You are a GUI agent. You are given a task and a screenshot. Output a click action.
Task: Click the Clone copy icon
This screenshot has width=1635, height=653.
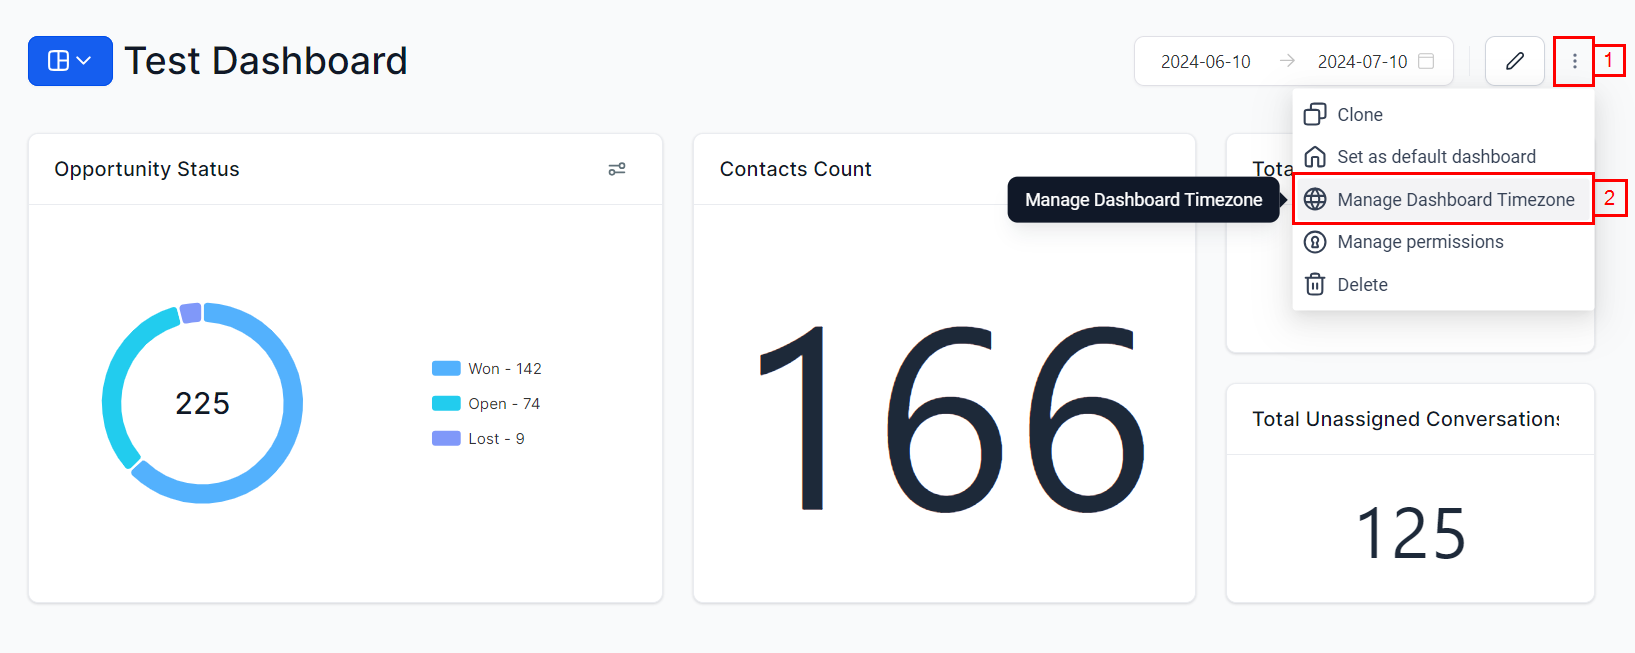click(1315, 115)
